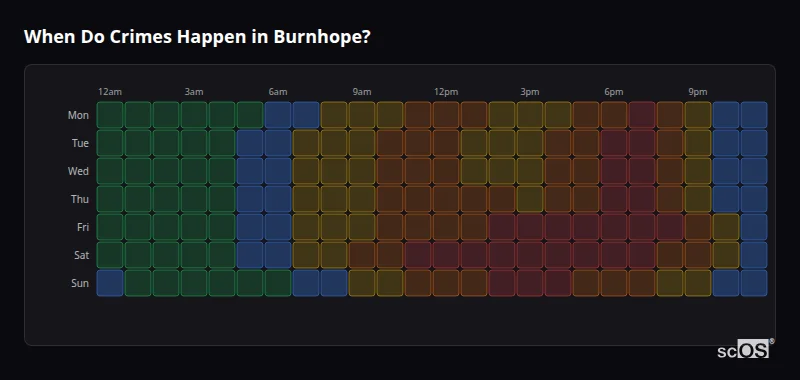Select the red Monday 7pm cell
Viewport: 800px width, 380px height.
tap(642, 115)
